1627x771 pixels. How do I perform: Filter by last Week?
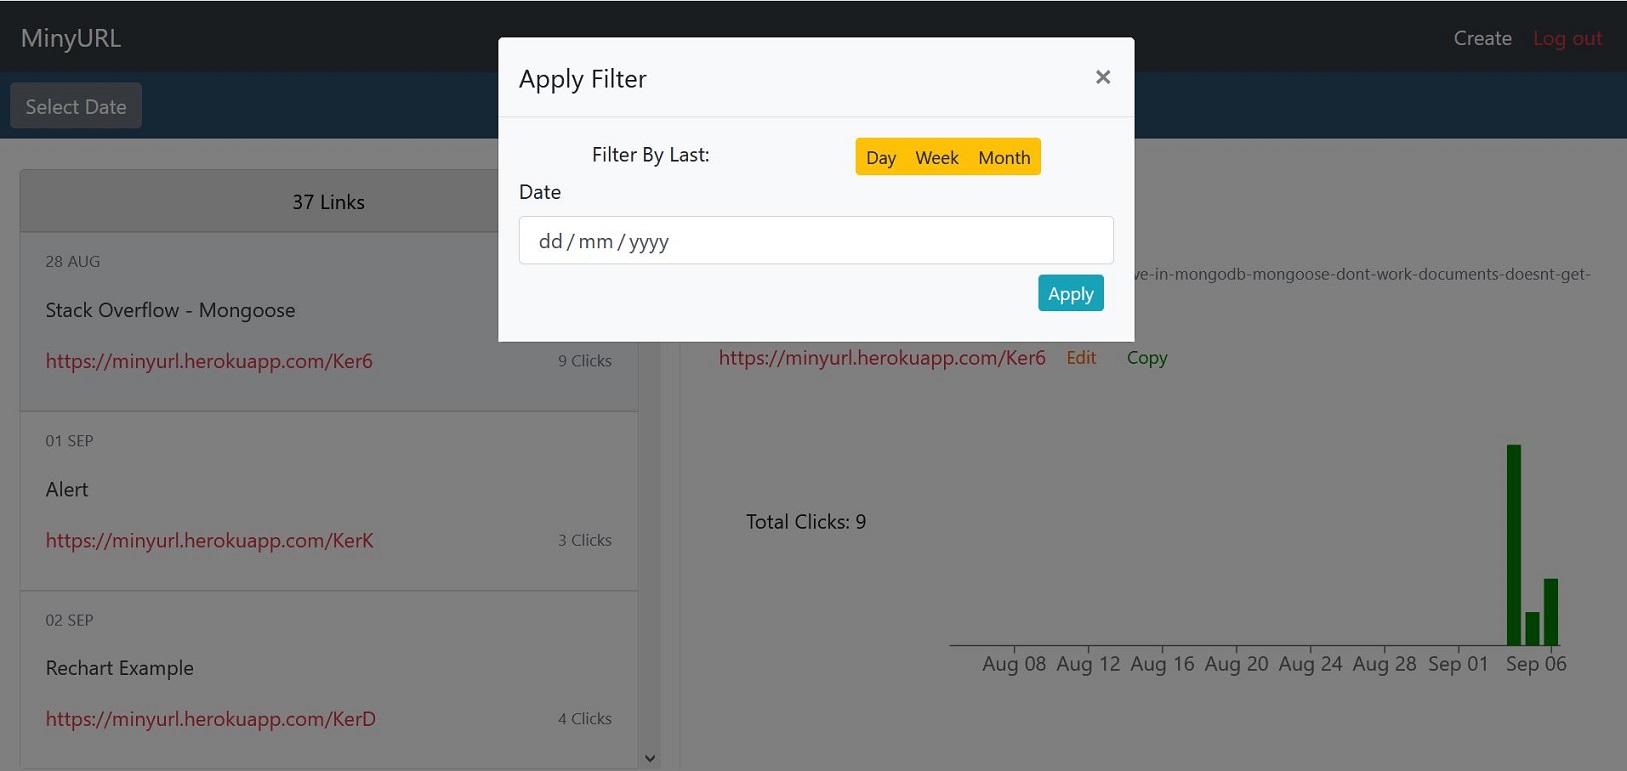coord(937,157)
